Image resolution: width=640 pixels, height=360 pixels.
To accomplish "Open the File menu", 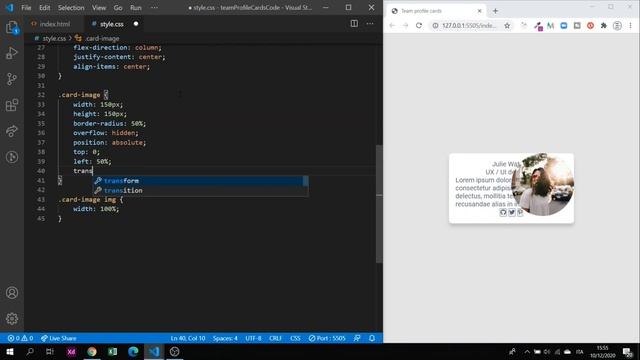I will point(26,8).
